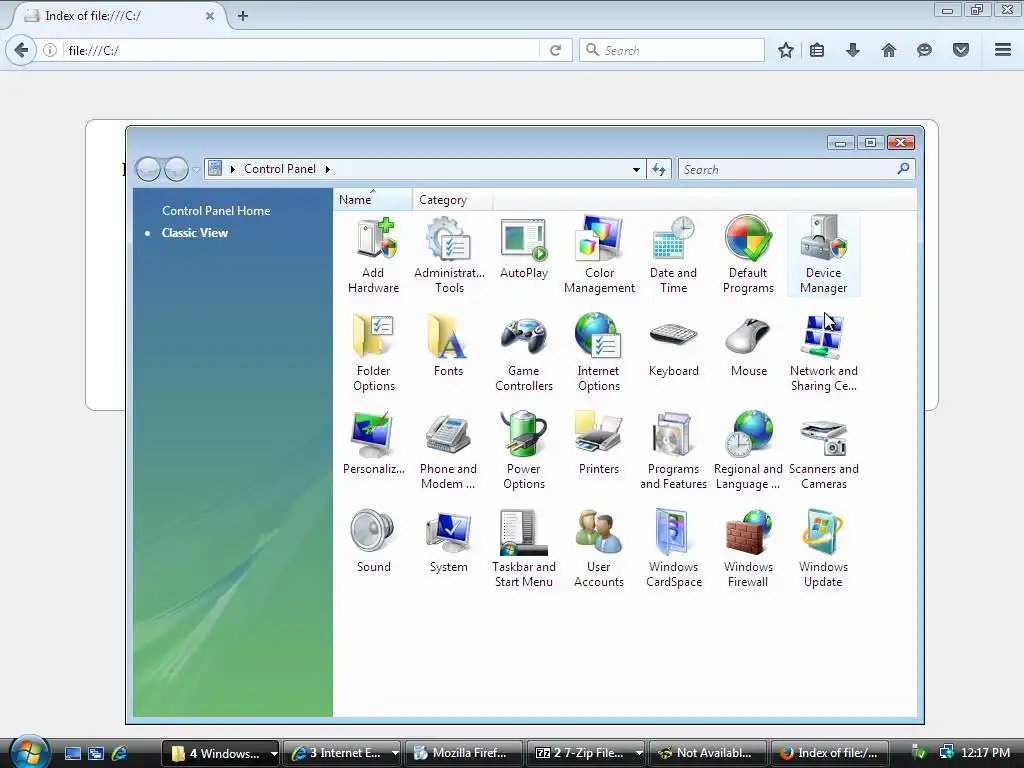The image size is (1024, 768).
Task: Open Administrative Tools icon
Action: point(449,255)
